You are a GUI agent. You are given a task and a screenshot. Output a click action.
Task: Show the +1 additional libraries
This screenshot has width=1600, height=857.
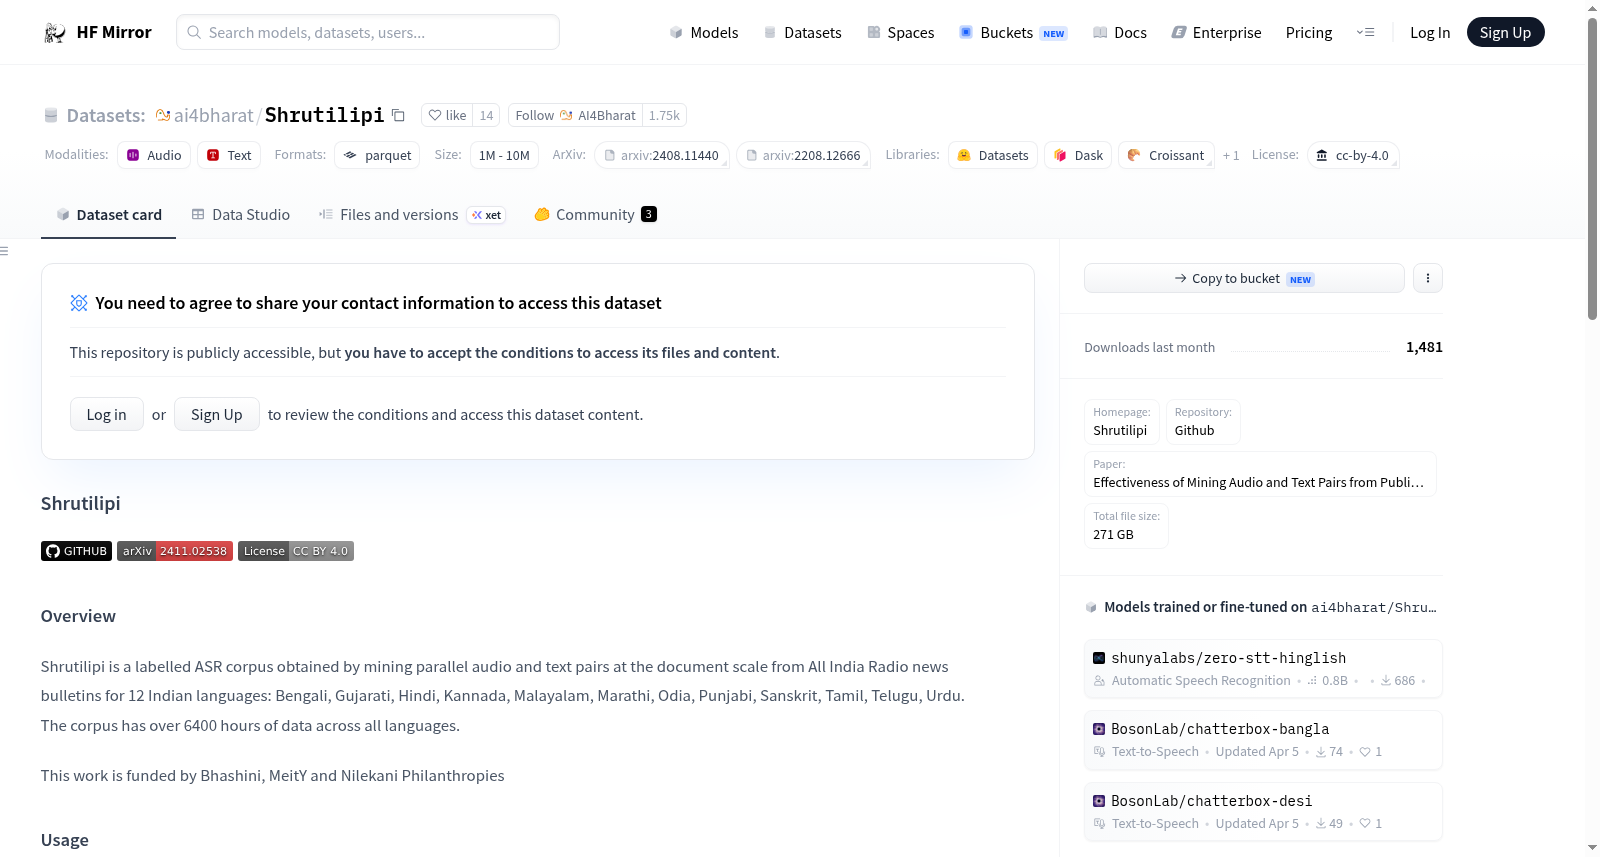pyautogui.click(x=1231, y=155)
